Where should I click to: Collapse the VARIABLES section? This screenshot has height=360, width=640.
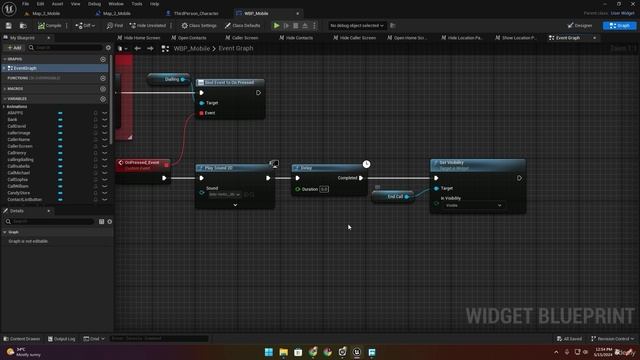[x=4, y=99]
